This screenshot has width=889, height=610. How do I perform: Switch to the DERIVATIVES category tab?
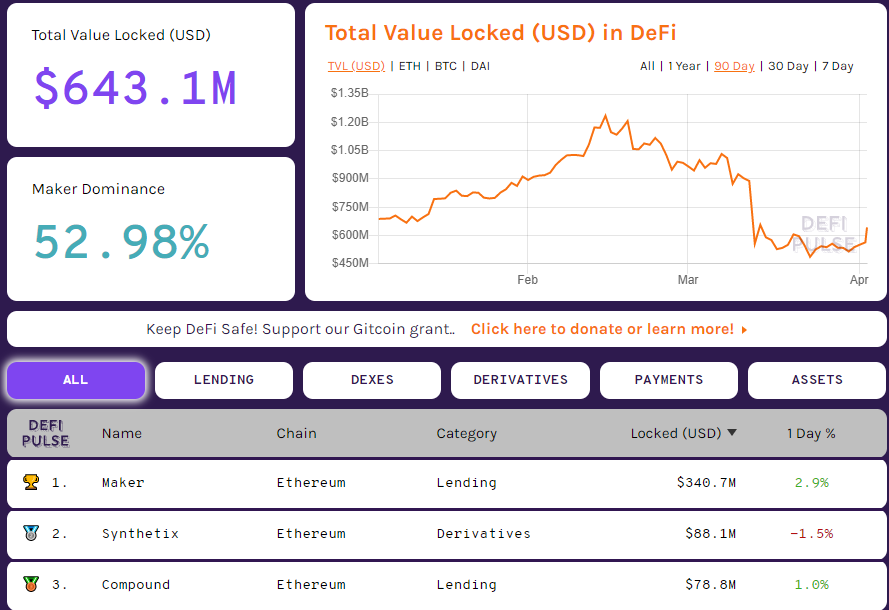pyautogui.click(x=520, y=380)
